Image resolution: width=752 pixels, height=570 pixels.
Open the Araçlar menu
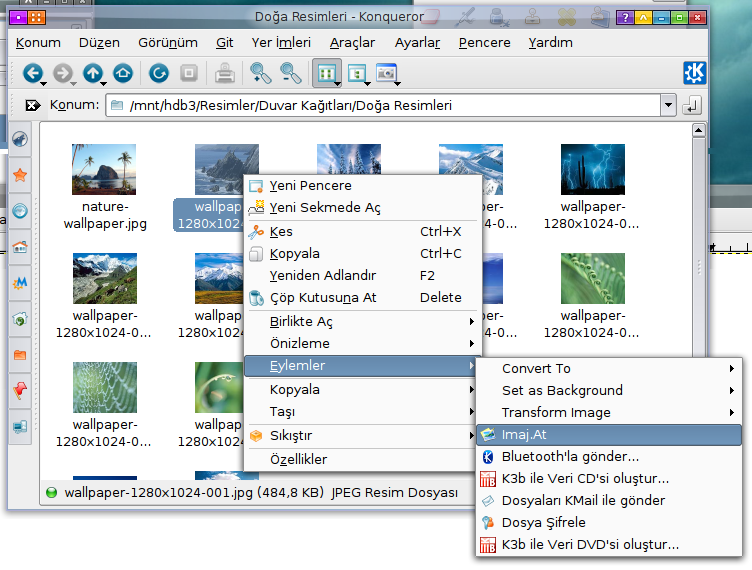click(352, 43)
